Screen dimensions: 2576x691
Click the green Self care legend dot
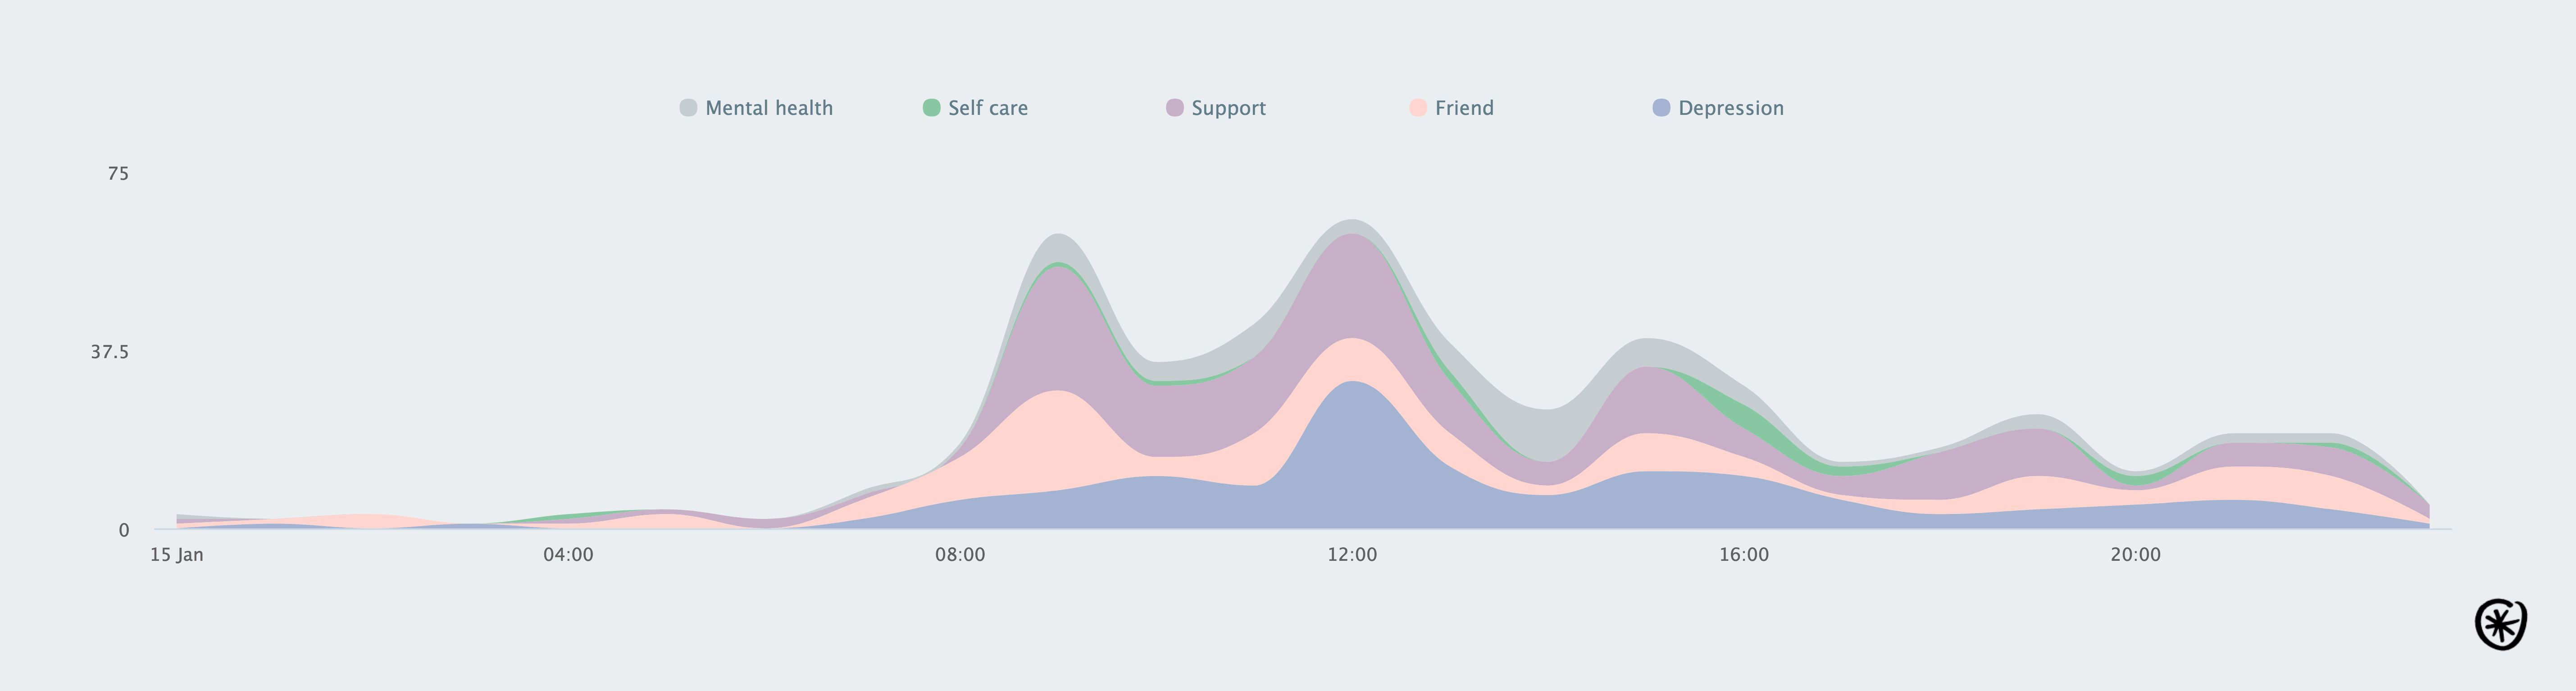[x=931, y=108]
